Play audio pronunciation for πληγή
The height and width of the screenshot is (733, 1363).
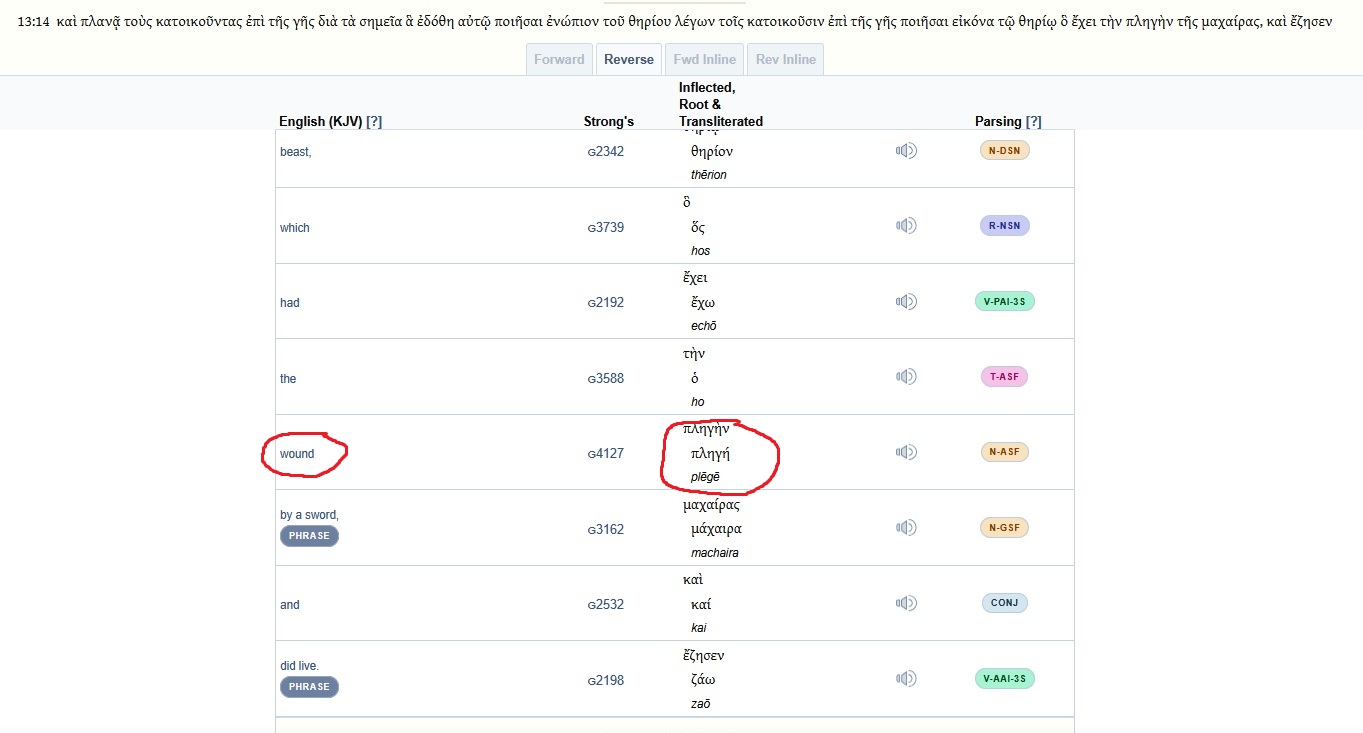click(x=906, y=452)
